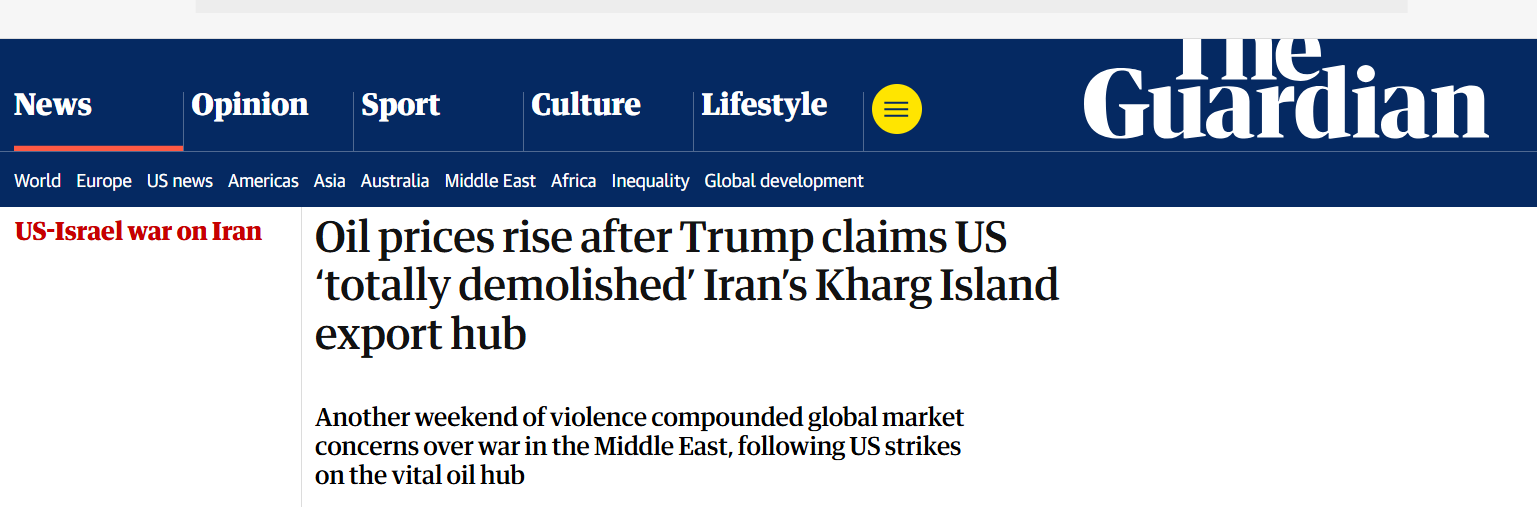Click The Guardian logo

tap(1285, 90)
